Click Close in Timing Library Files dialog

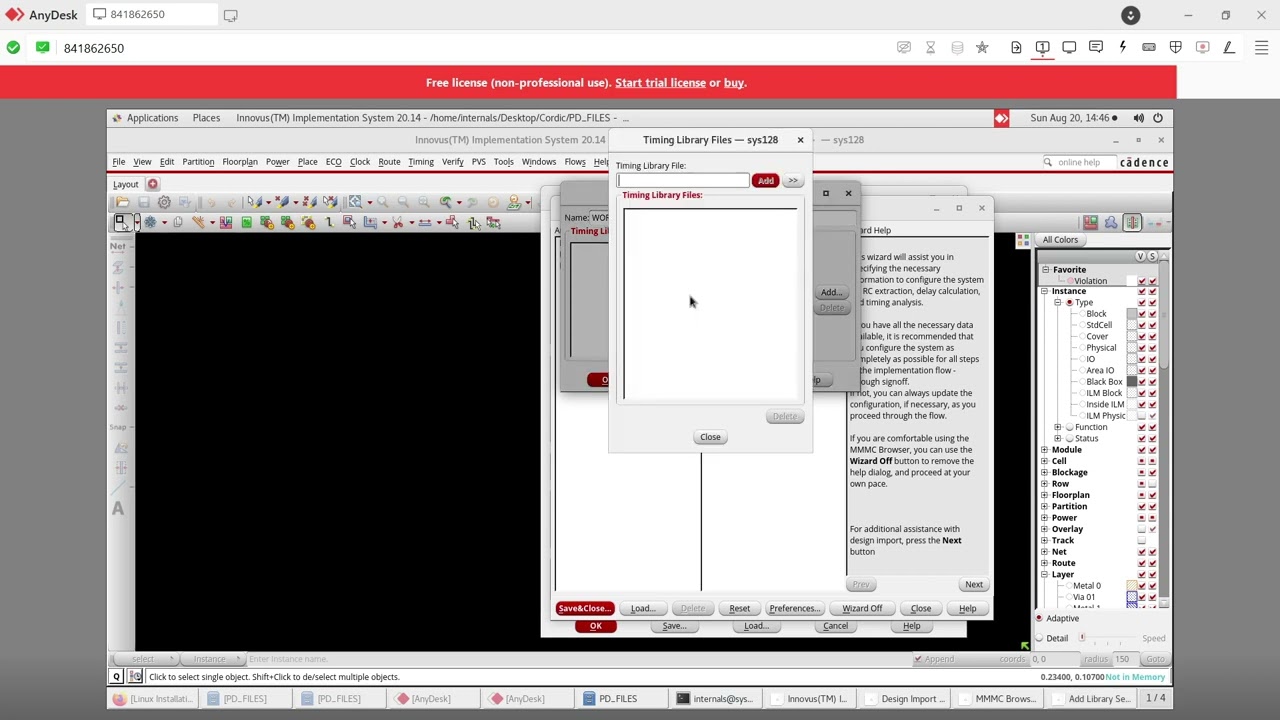pyautogui.click(x=710, y=437)
